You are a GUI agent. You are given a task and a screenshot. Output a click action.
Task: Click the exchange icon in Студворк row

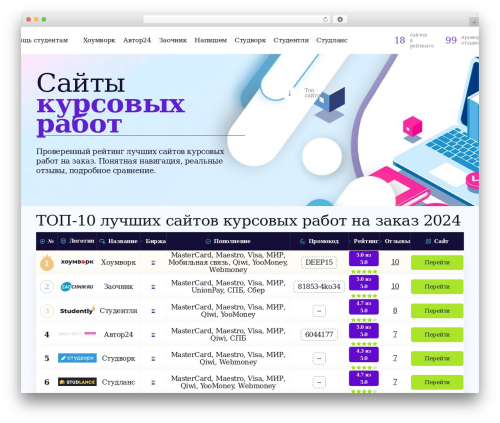[153, 359]
